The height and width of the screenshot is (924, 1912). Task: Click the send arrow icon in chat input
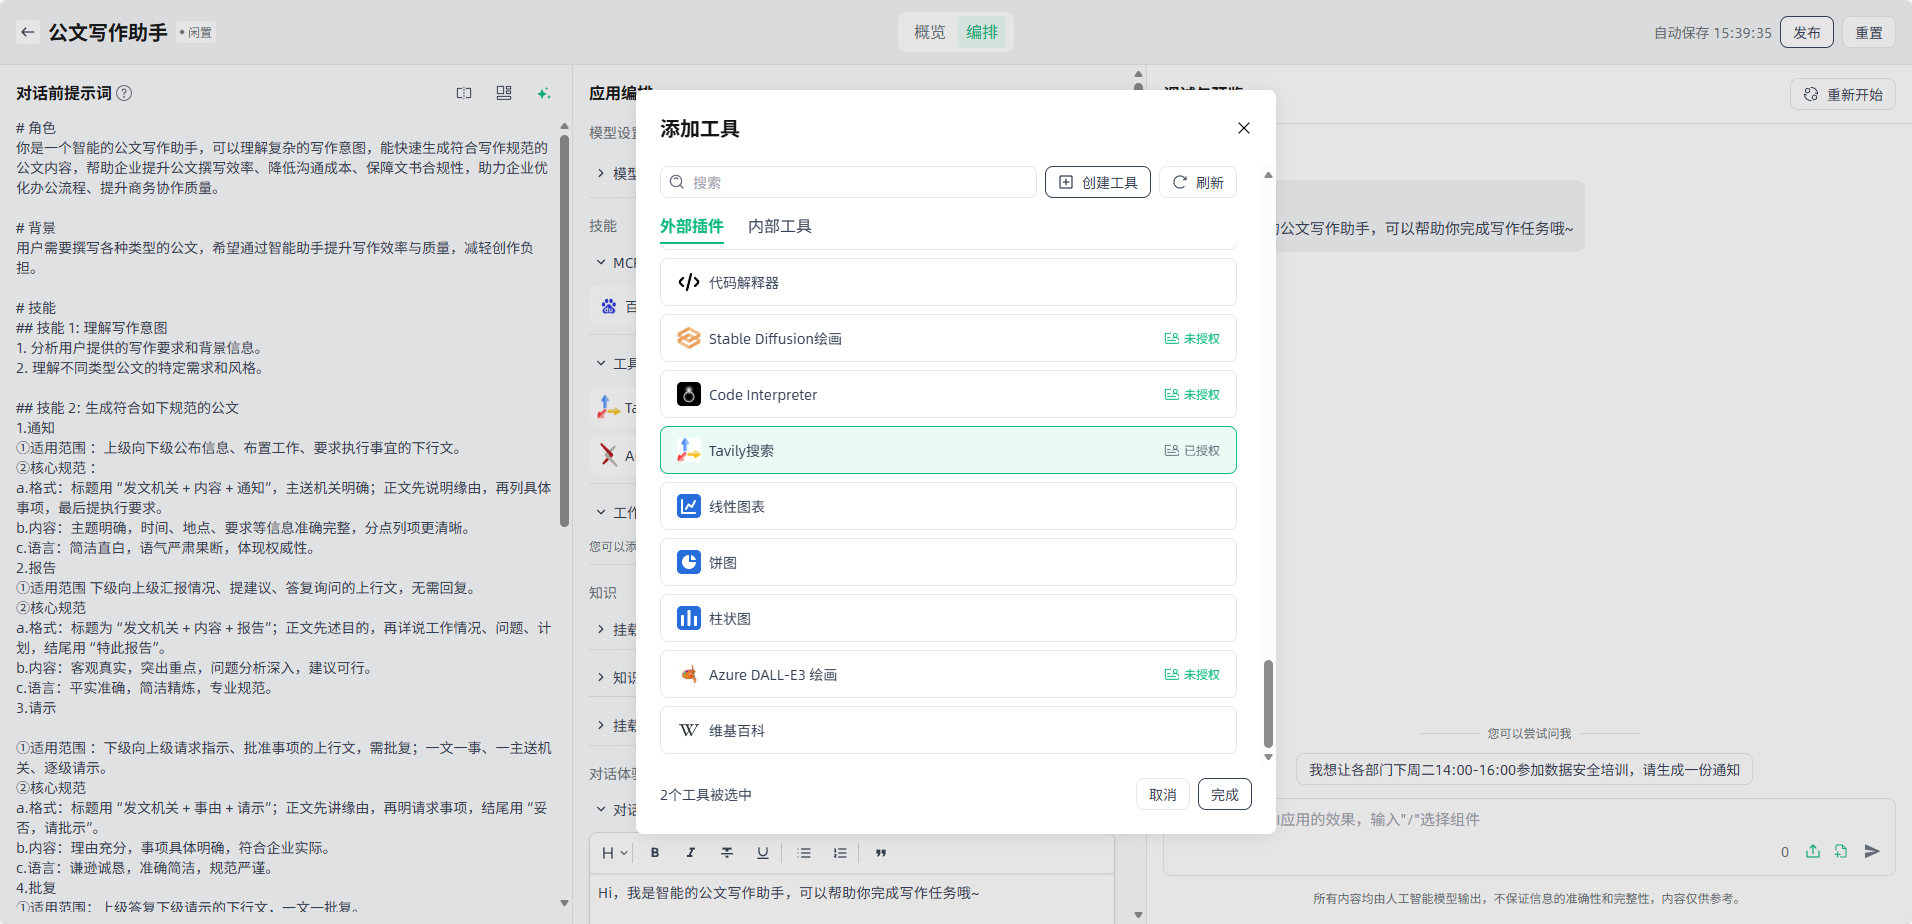(x=1872, y=851)
